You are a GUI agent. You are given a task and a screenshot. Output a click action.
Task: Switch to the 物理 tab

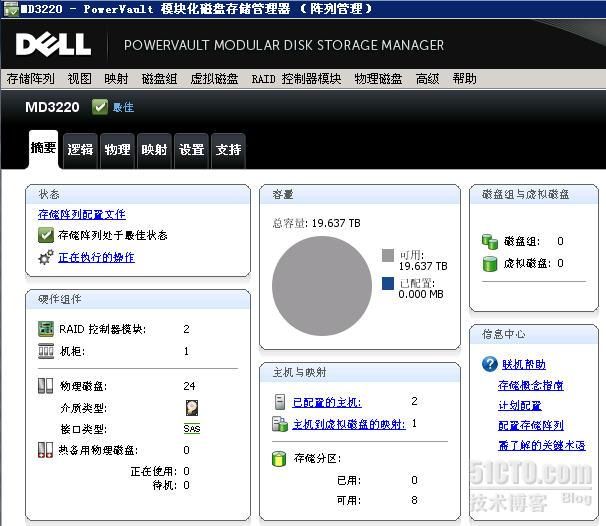point(117,150)
